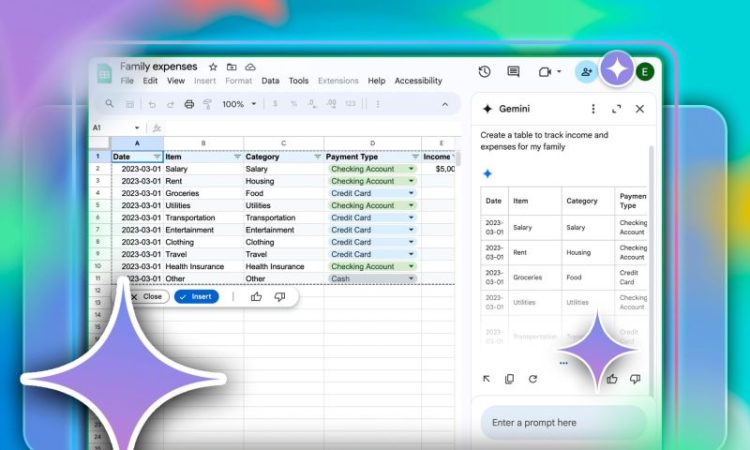Copy Gemini response using copy icon
Screen dimensions: 750x450
tap(509, 379)
